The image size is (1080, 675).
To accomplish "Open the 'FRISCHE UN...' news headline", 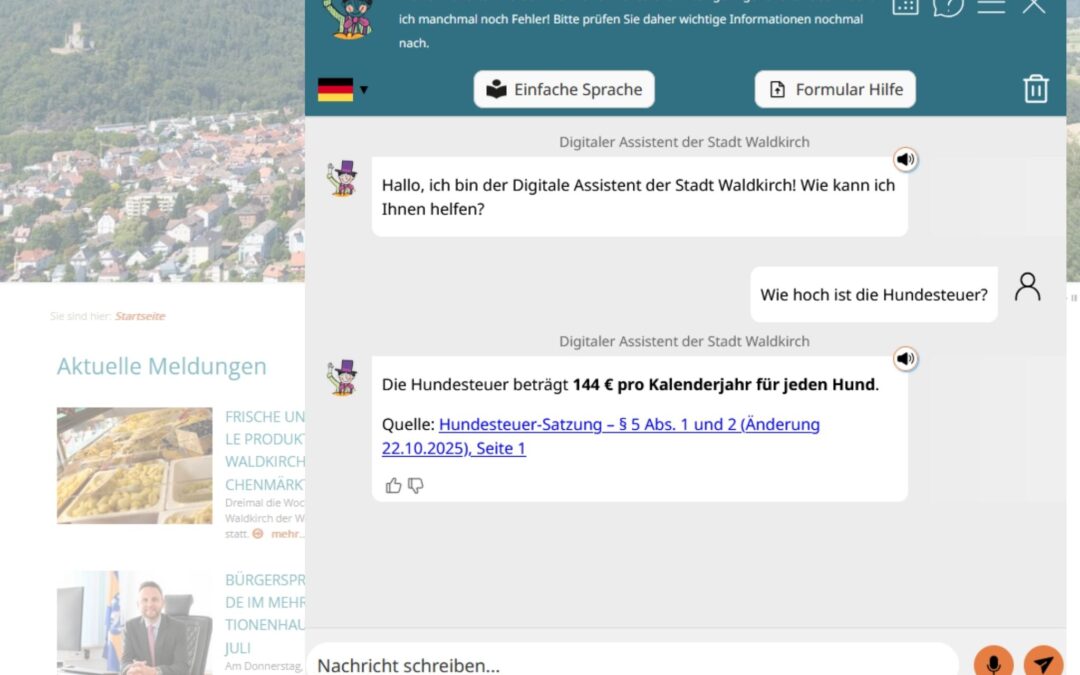I will 264,450.
